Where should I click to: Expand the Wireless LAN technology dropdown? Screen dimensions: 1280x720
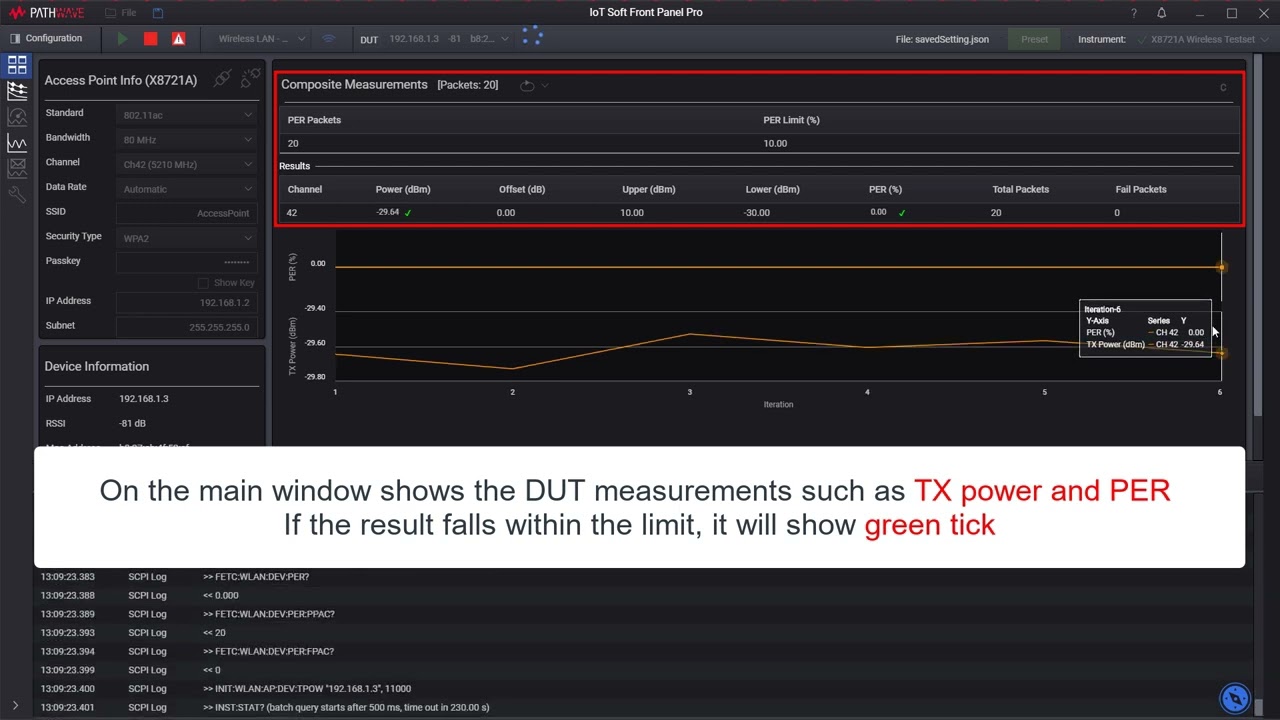coord(263,39)
